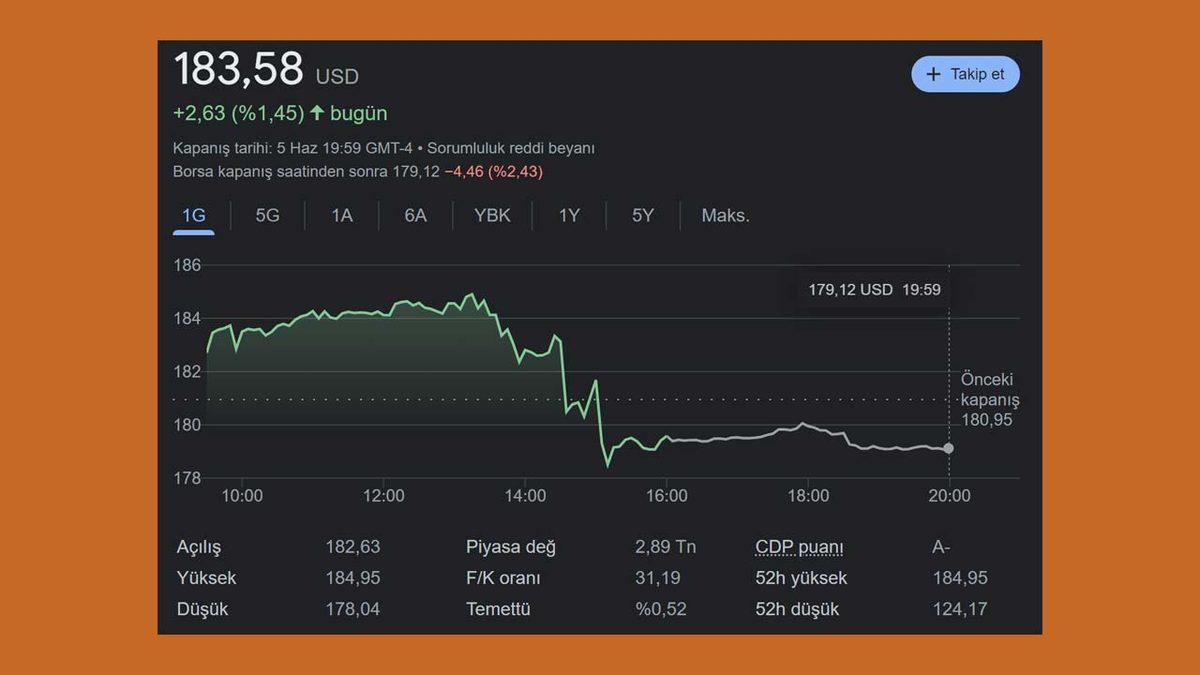This screenshot has width=1200, height=675.
Task: Select the 1G time range tab
Action: (193, 215)
